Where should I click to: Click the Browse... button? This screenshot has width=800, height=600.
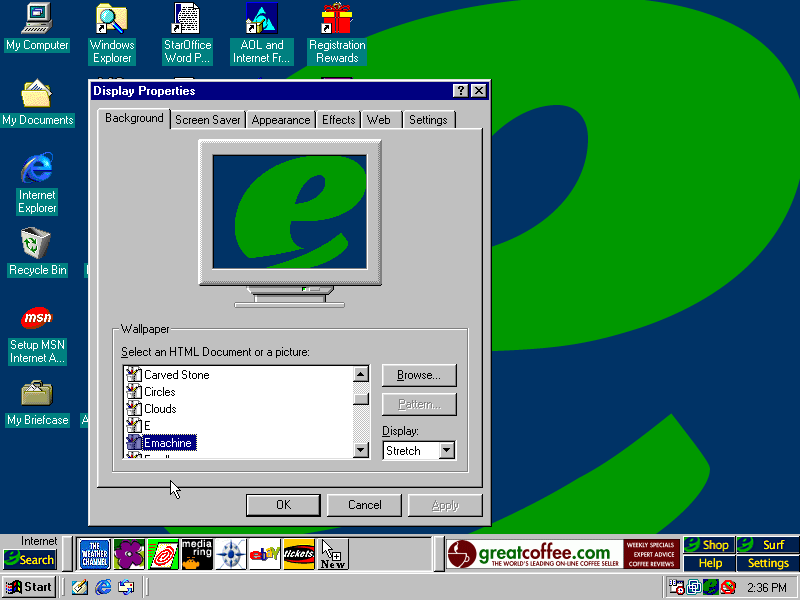[x=418, y=375]
